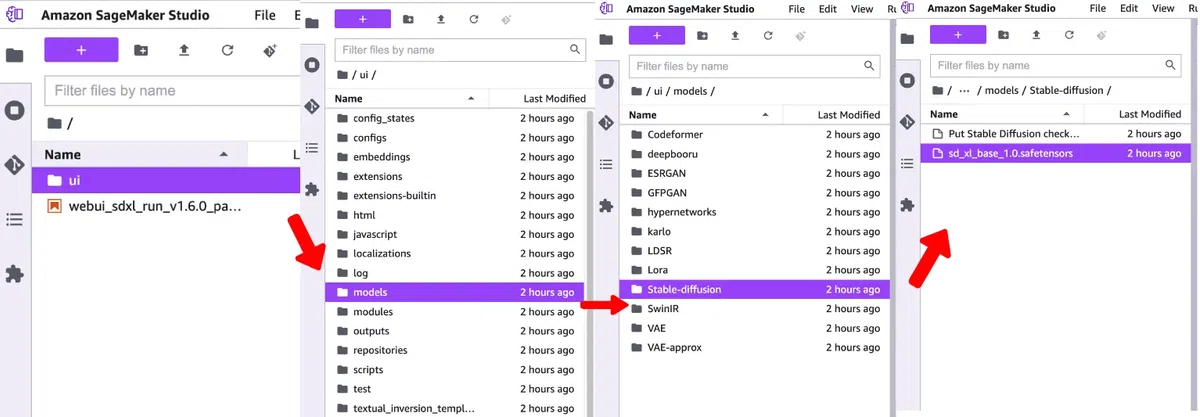Select the Stable-diffusion folder row
The width and height of the screenshot is (1200, 417).
(x=755, y=289)
